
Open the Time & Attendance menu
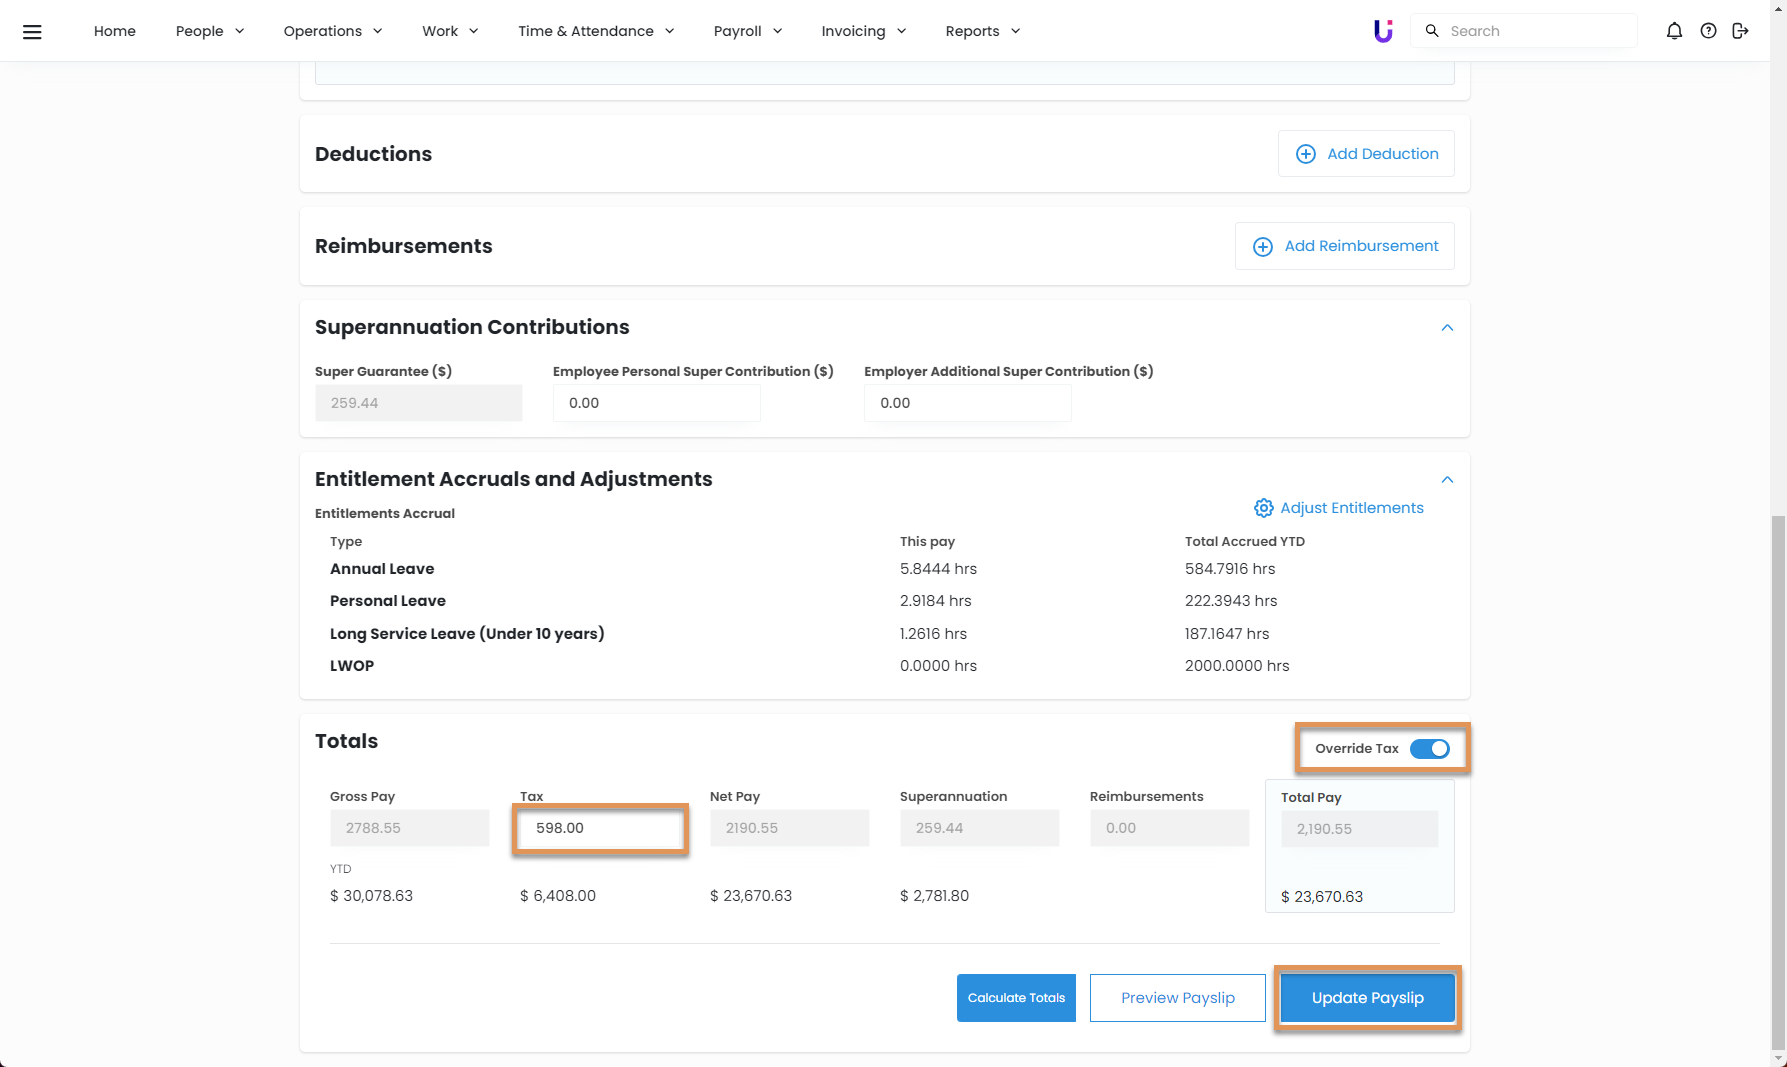595,31
